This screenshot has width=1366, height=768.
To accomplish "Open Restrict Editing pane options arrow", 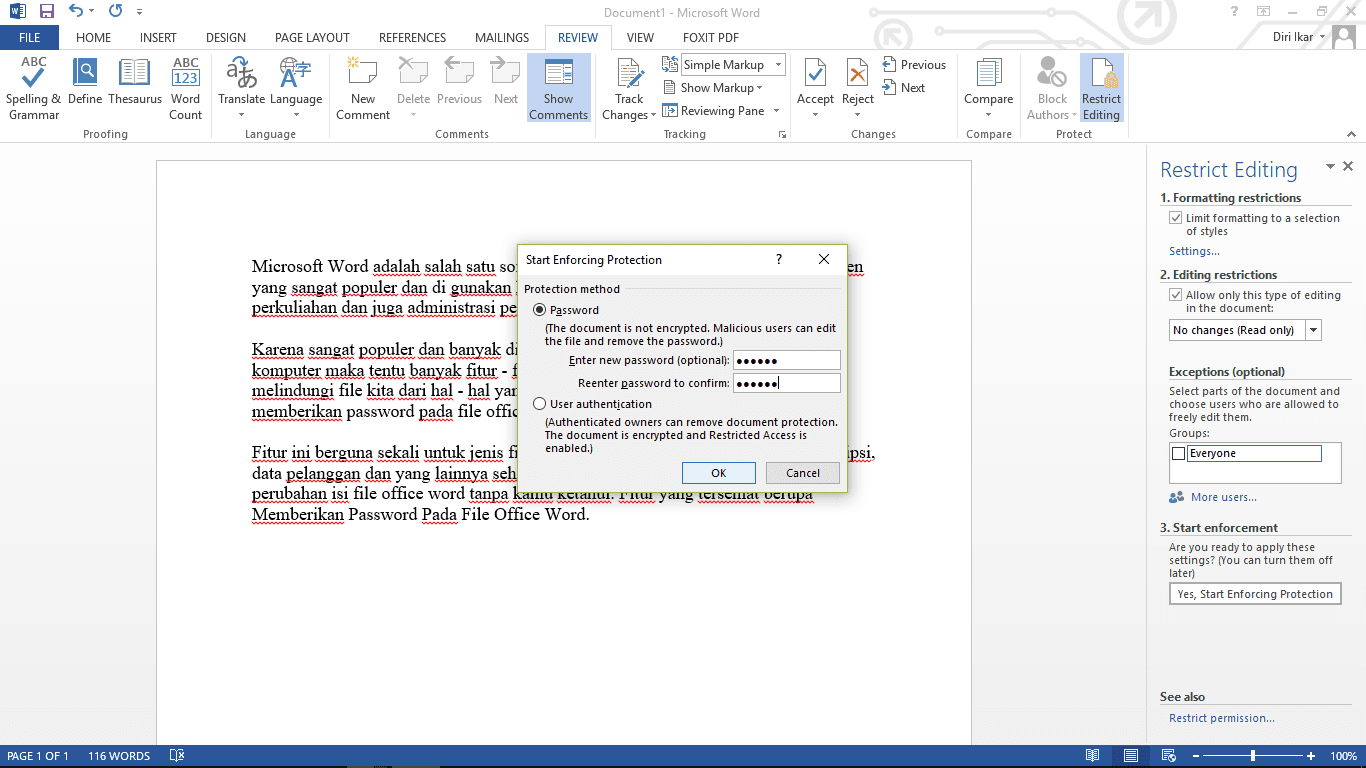I will click(1330, 167).
